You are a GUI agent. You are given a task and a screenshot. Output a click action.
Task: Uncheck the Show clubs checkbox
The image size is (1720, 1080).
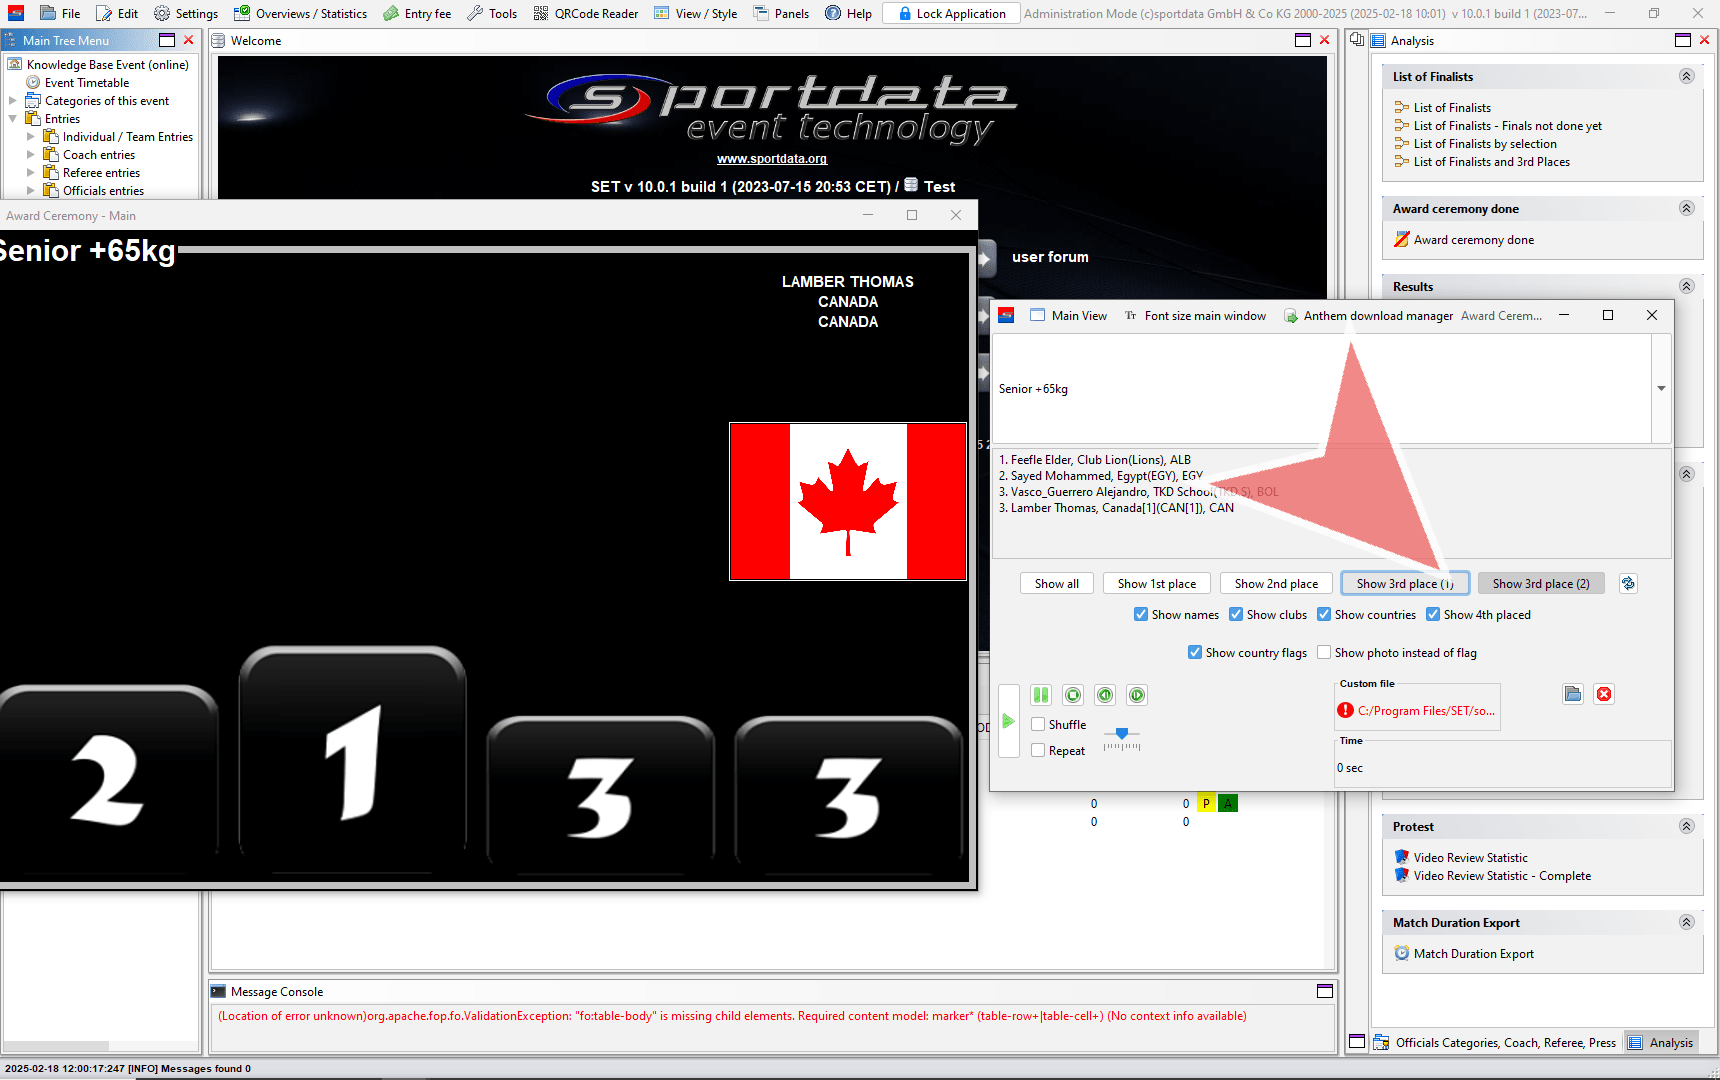tap(1236, 615)
